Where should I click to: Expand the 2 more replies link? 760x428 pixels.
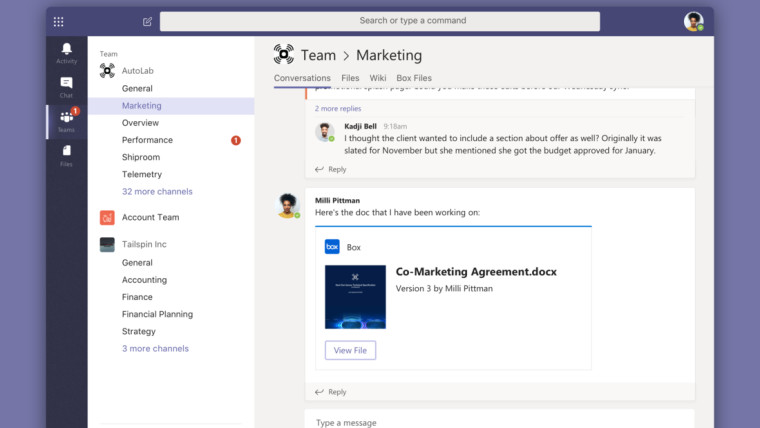[338, 109]
